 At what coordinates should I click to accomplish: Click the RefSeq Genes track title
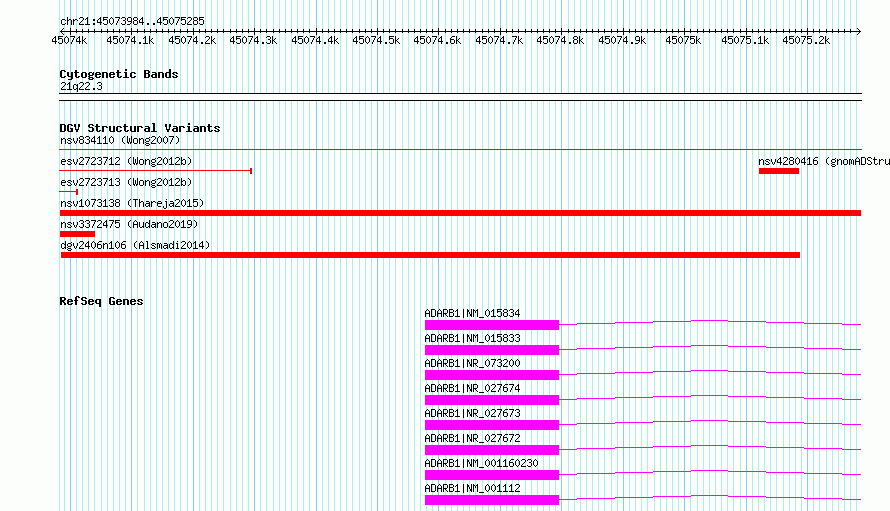coord(101,301)
